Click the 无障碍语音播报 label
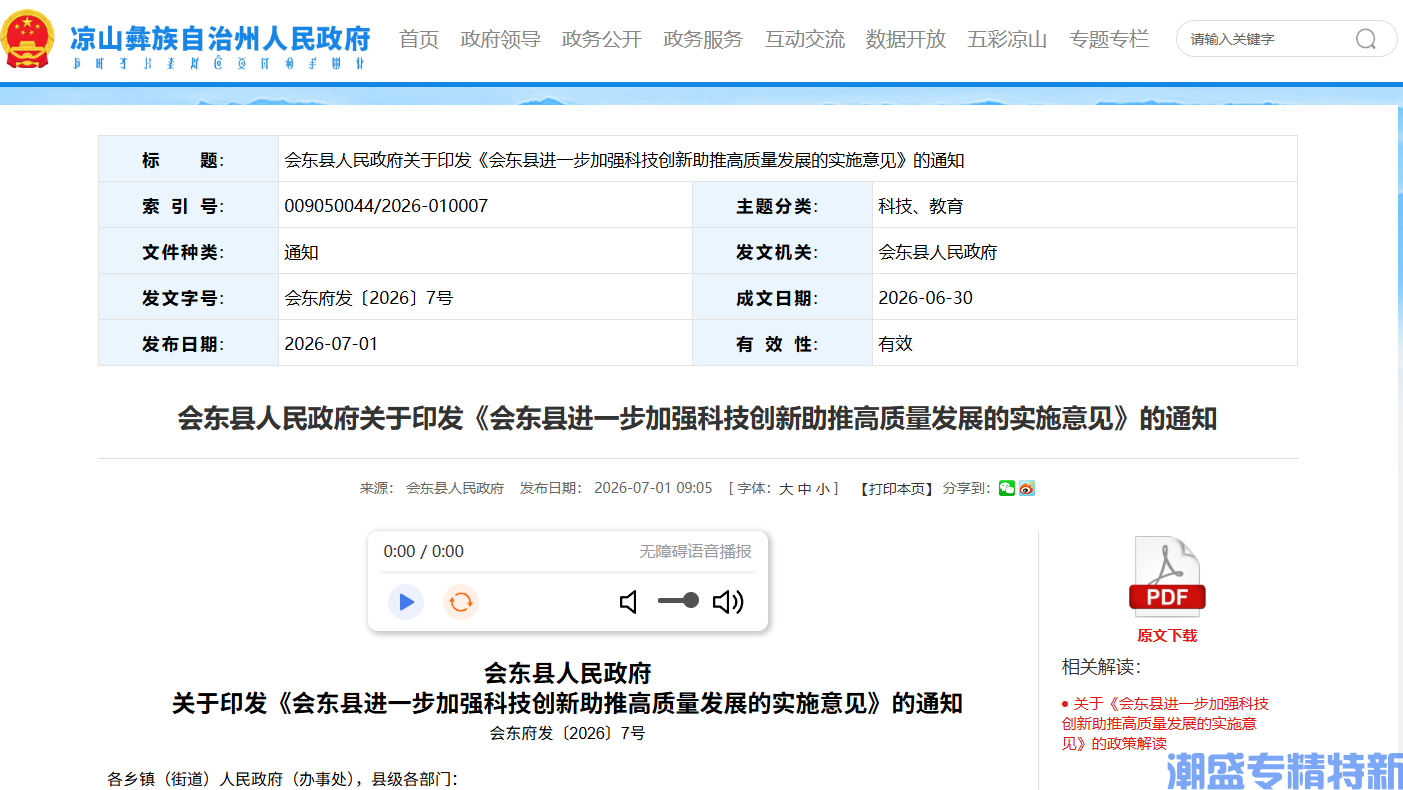 click(696, 551)
